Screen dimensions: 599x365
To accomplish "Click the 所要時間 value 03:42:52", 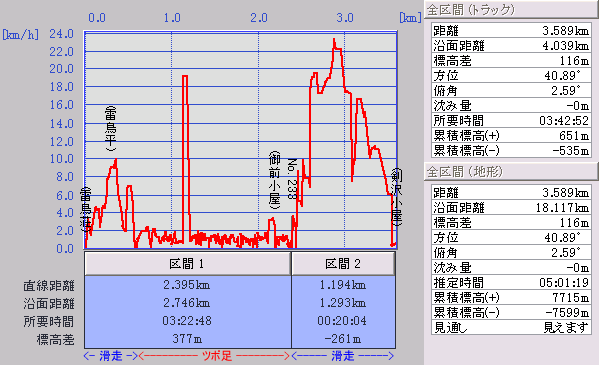I will click(x=564, y=121).
